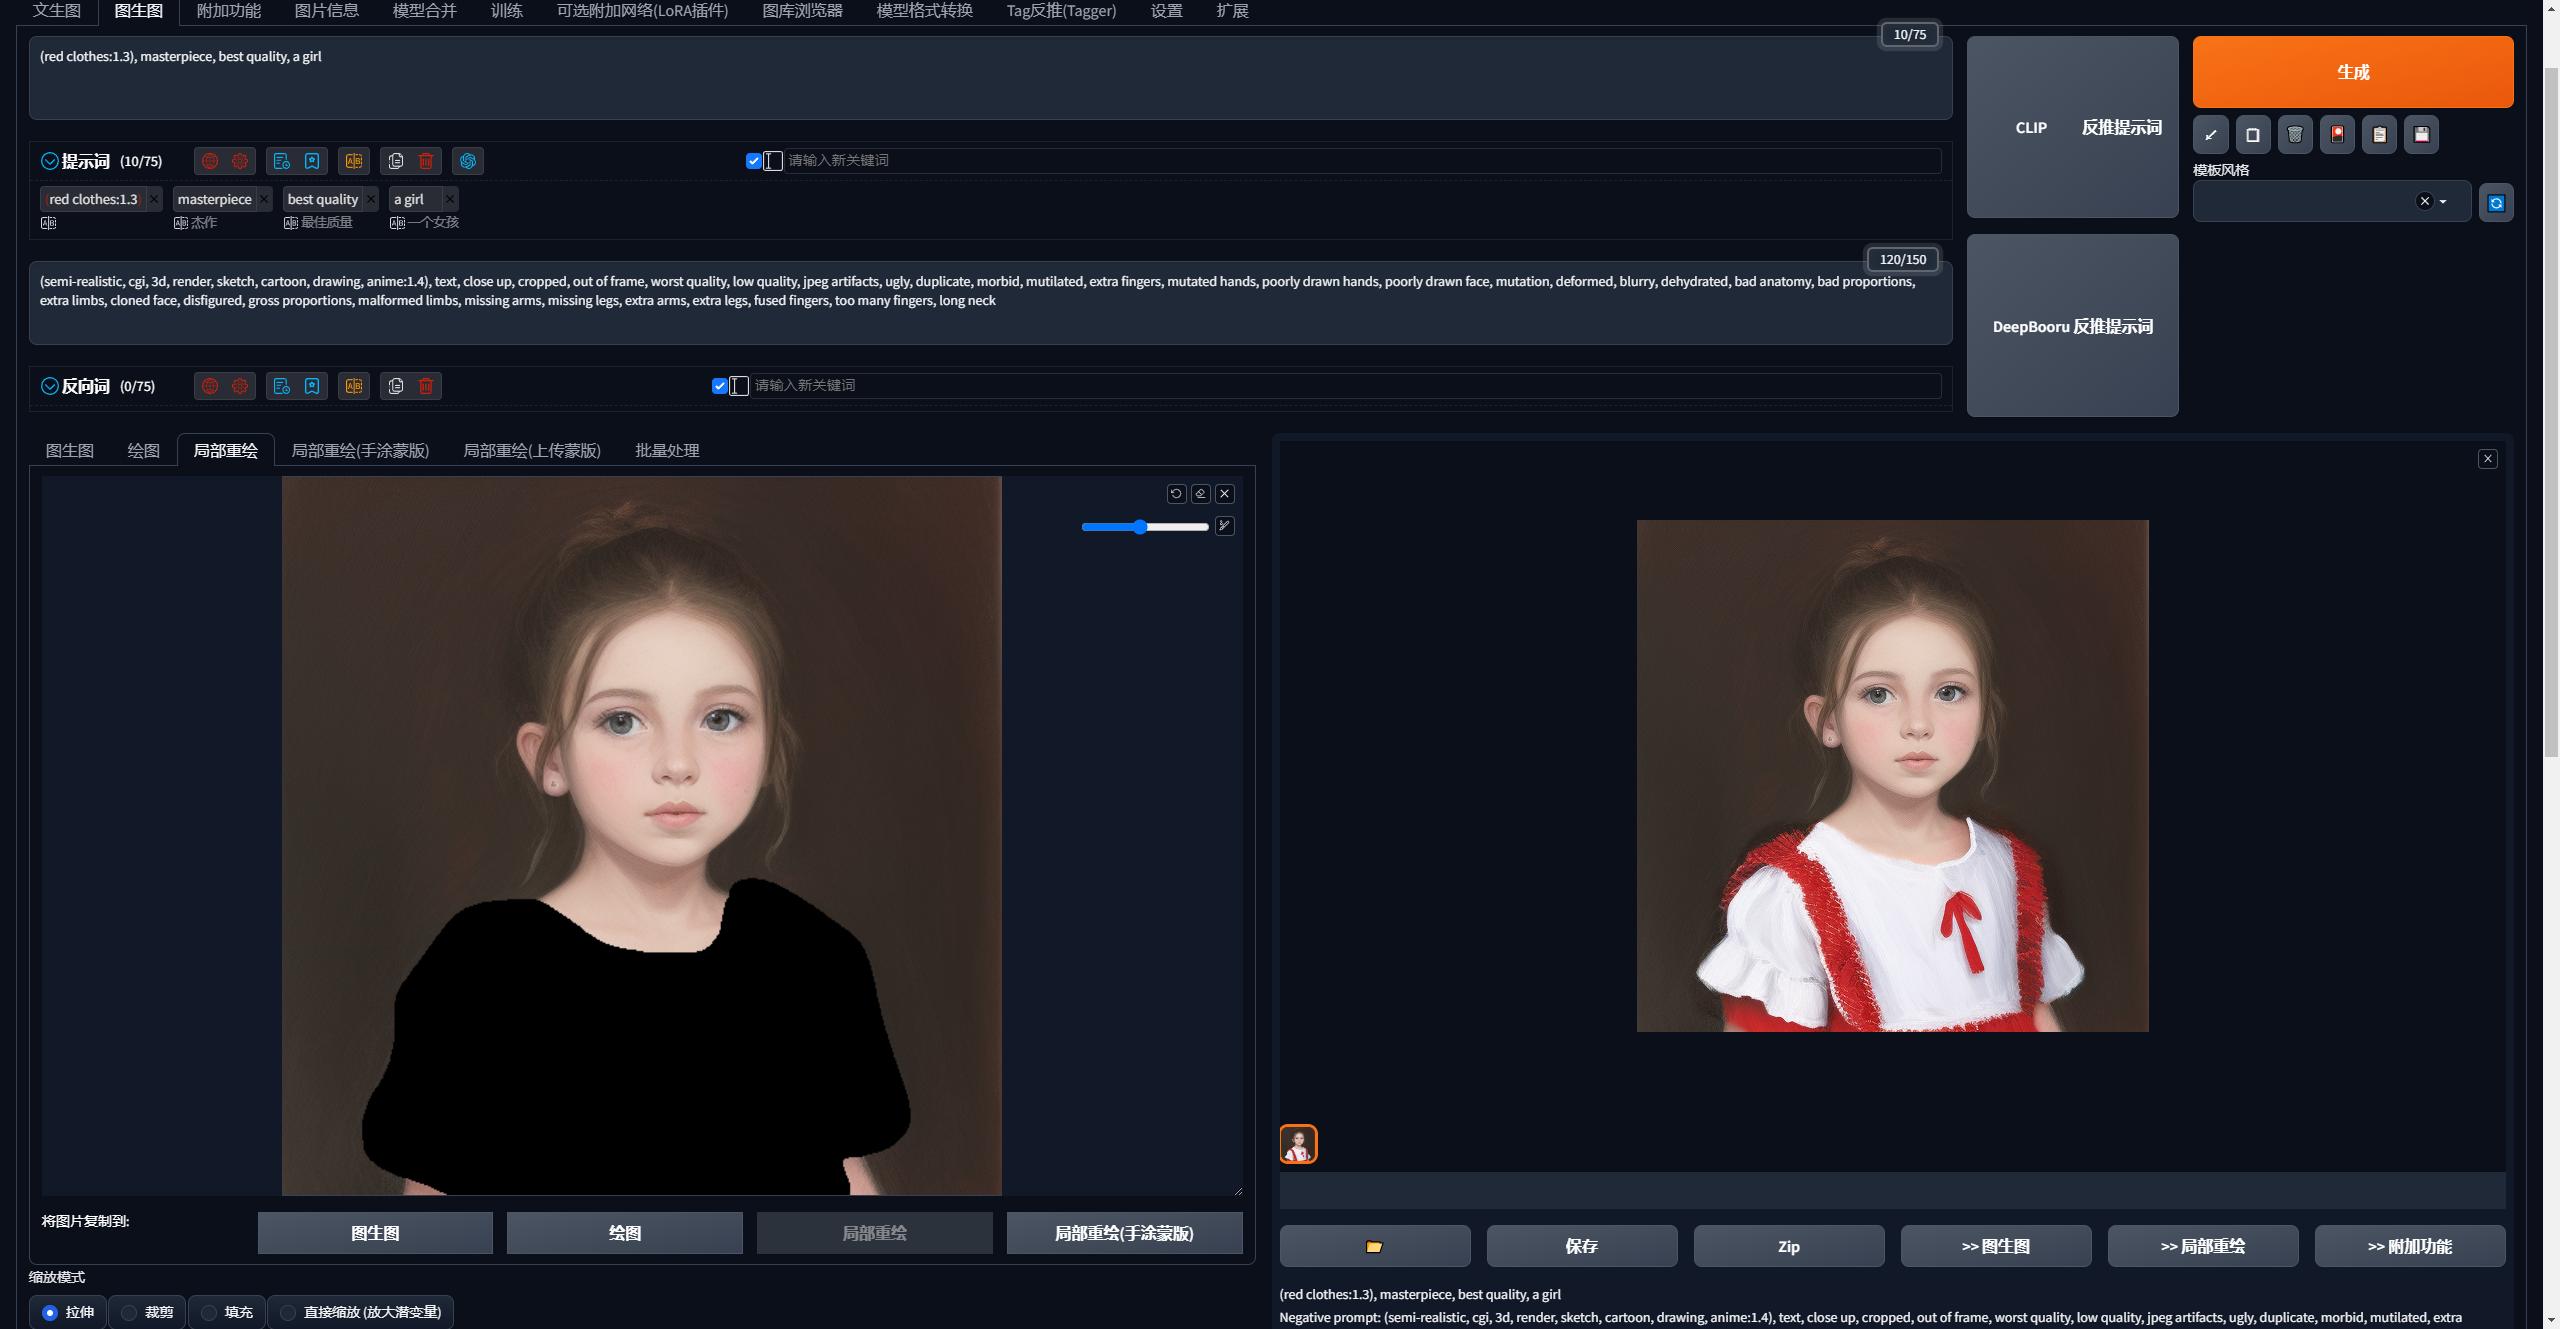
Task: Collapse the 反向词 section chevron
Action: 49,386
